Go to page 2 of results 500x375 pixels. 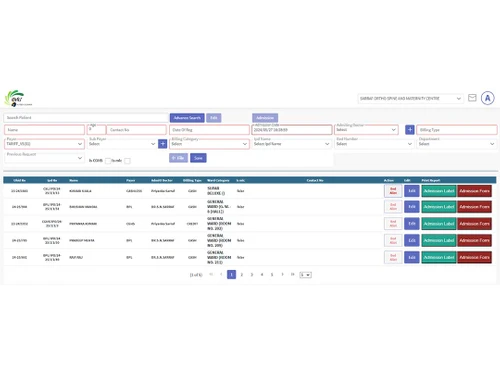(x=242, y=274)
